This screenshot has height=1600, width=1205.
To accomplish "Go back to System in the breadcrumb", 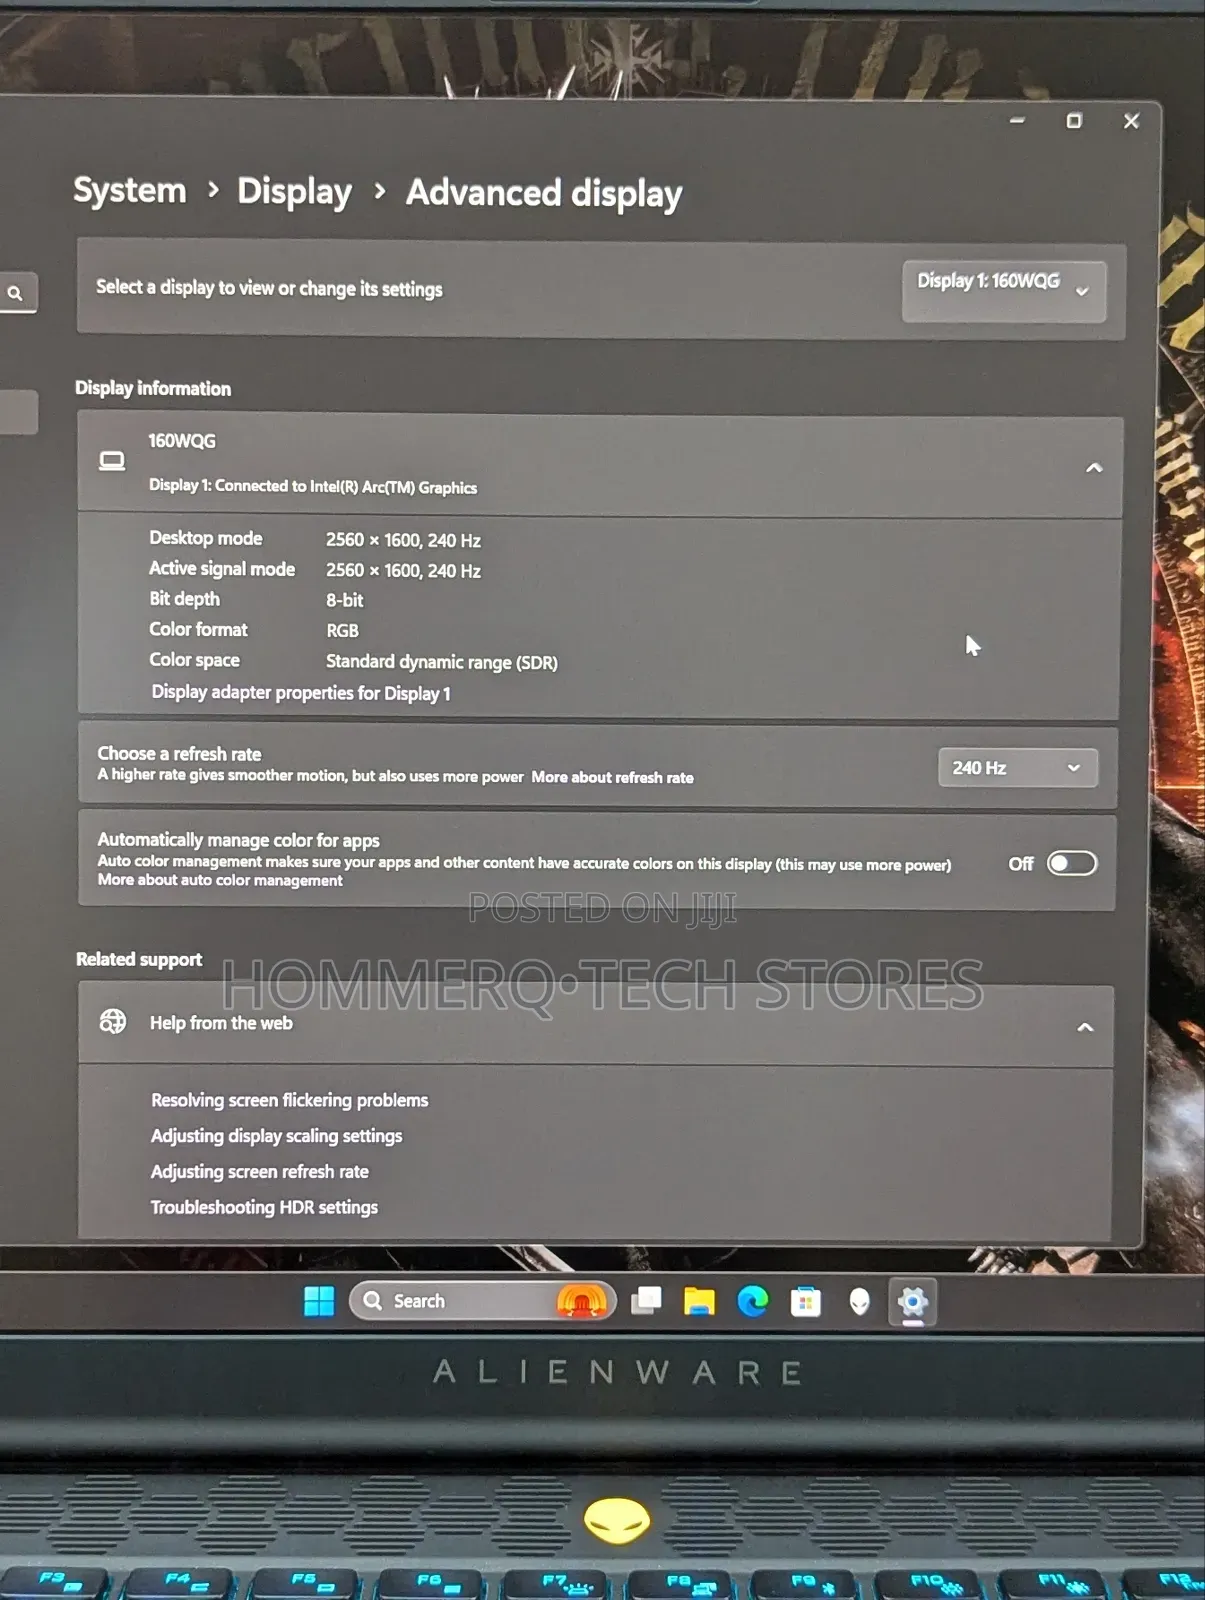I will 130,190.
